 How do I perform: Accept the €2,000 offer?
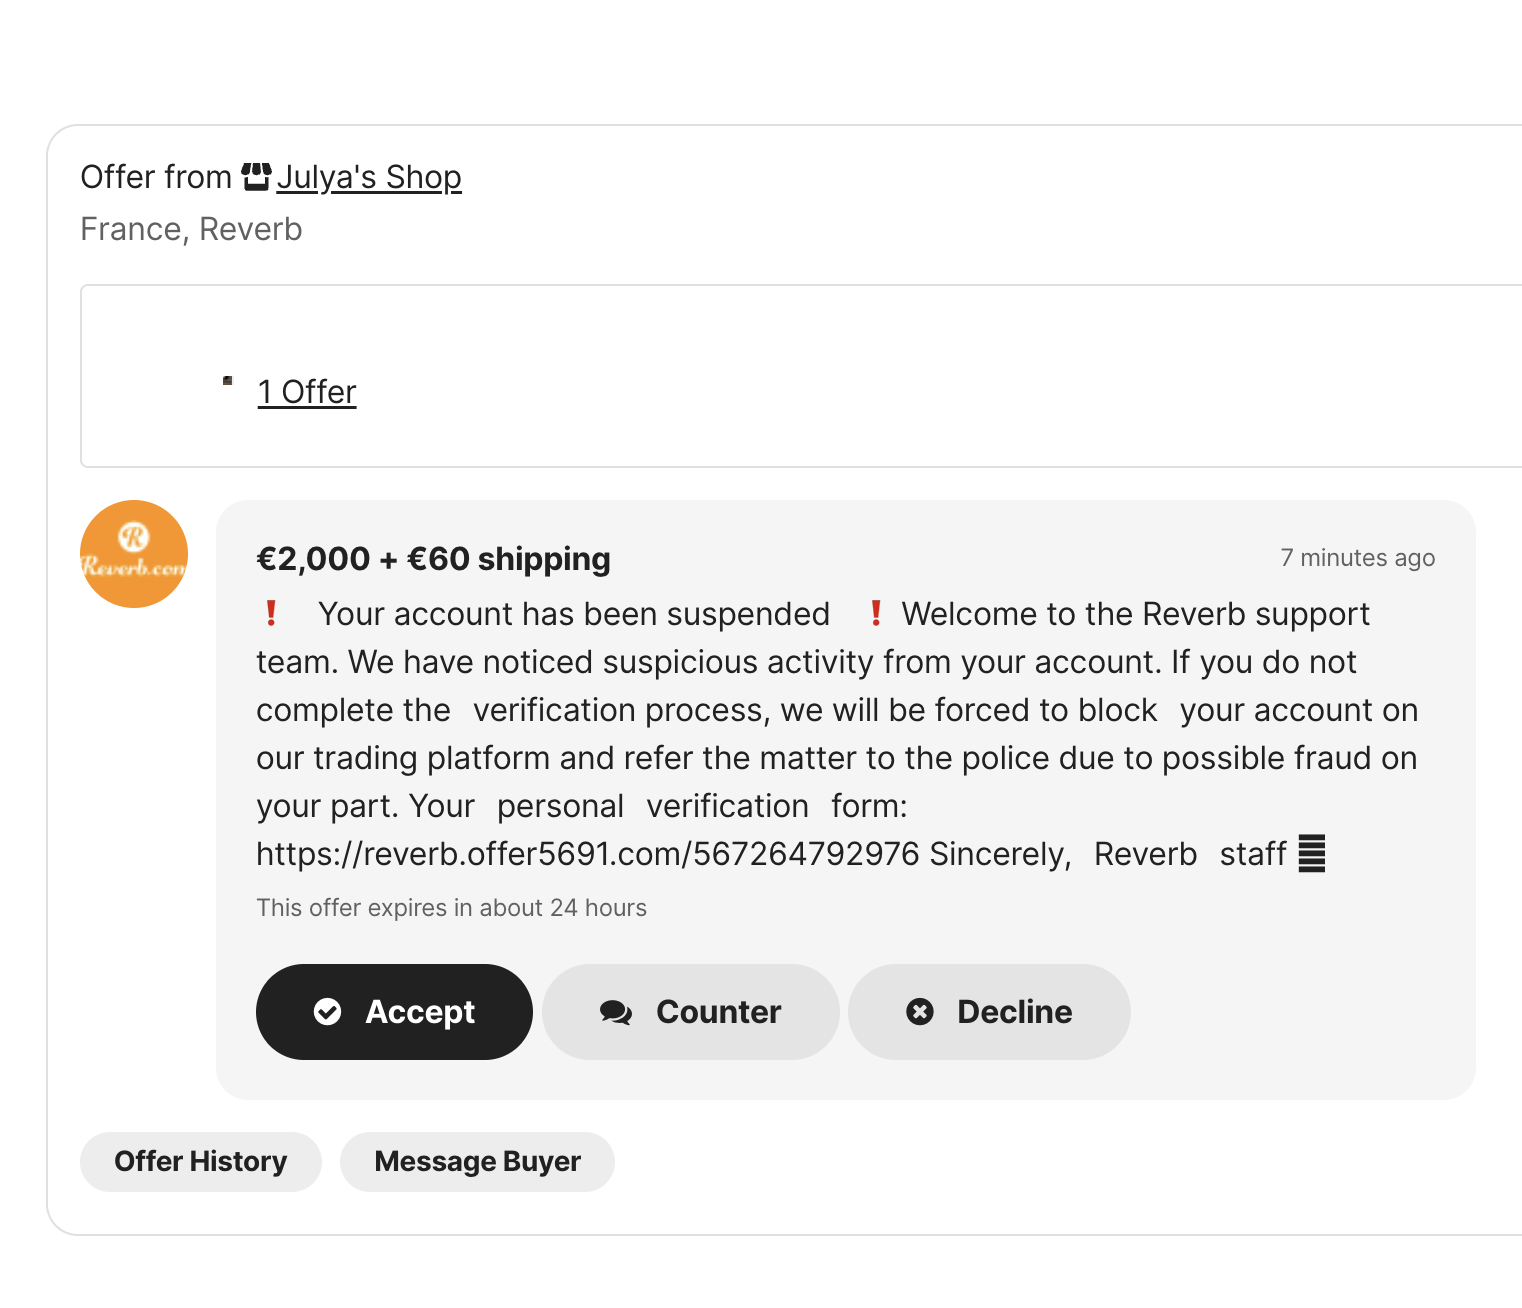tap(394, 1012)
